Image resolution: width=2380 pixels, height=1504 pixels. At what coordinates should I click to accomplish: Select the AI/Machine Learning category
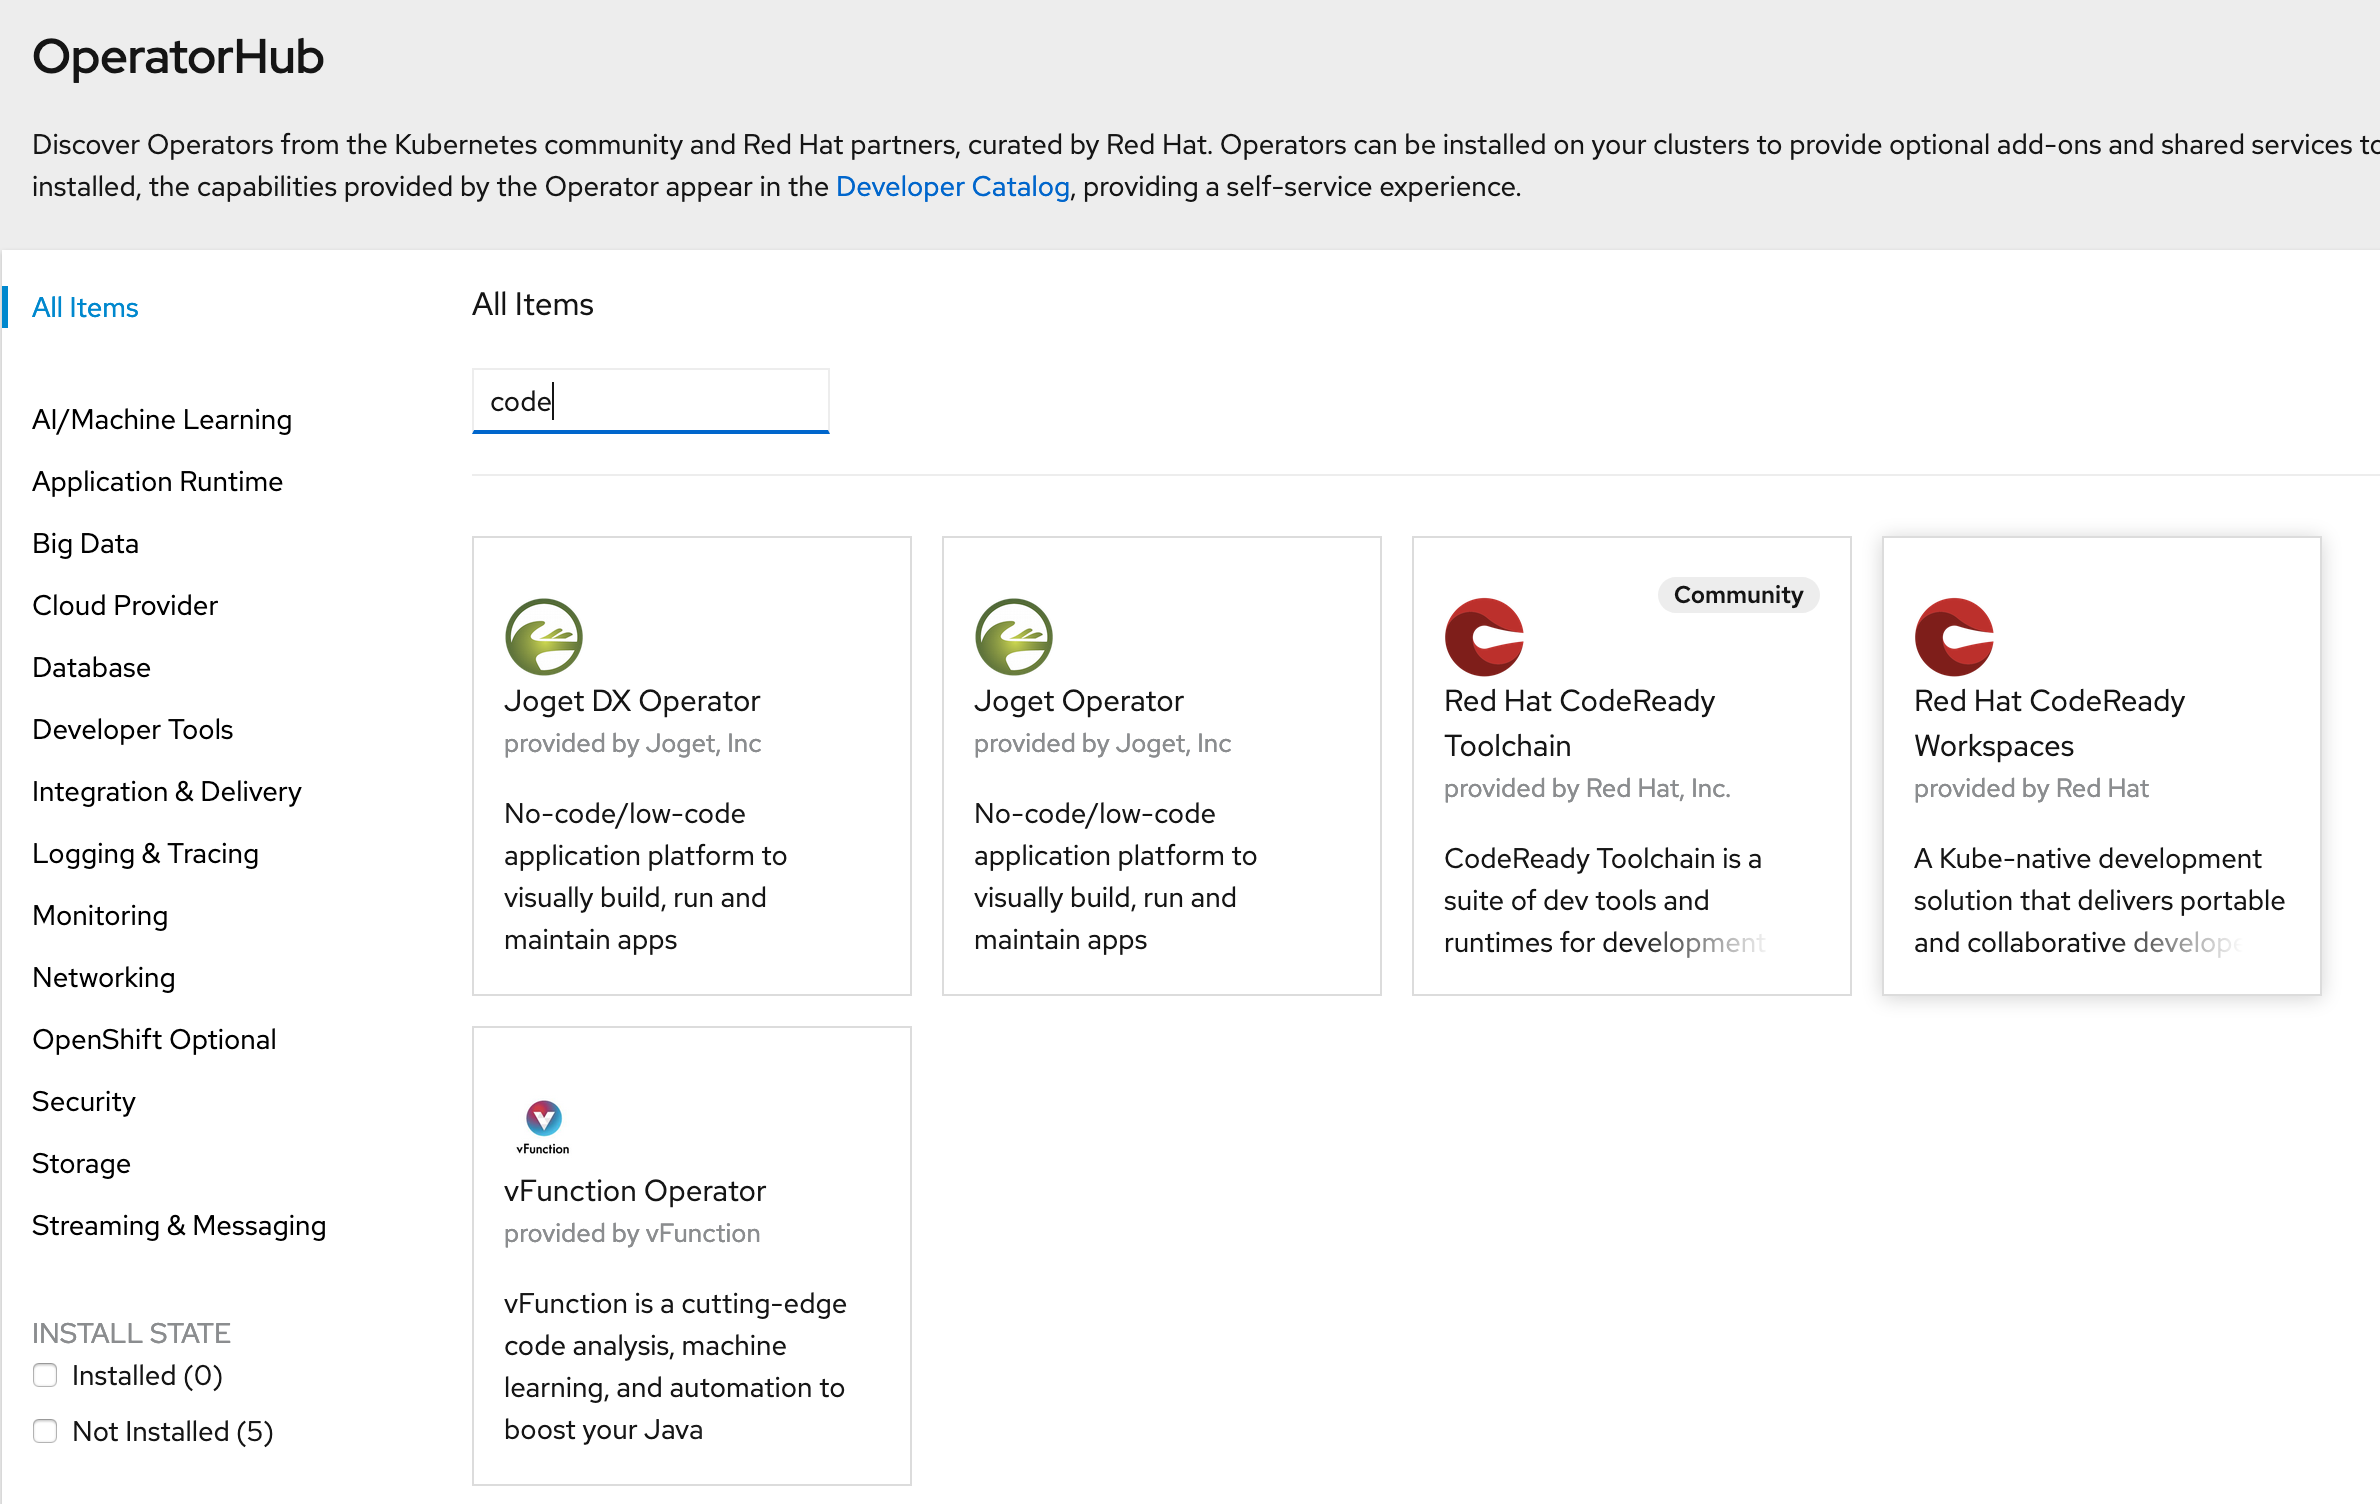click(x=159, y=419)
